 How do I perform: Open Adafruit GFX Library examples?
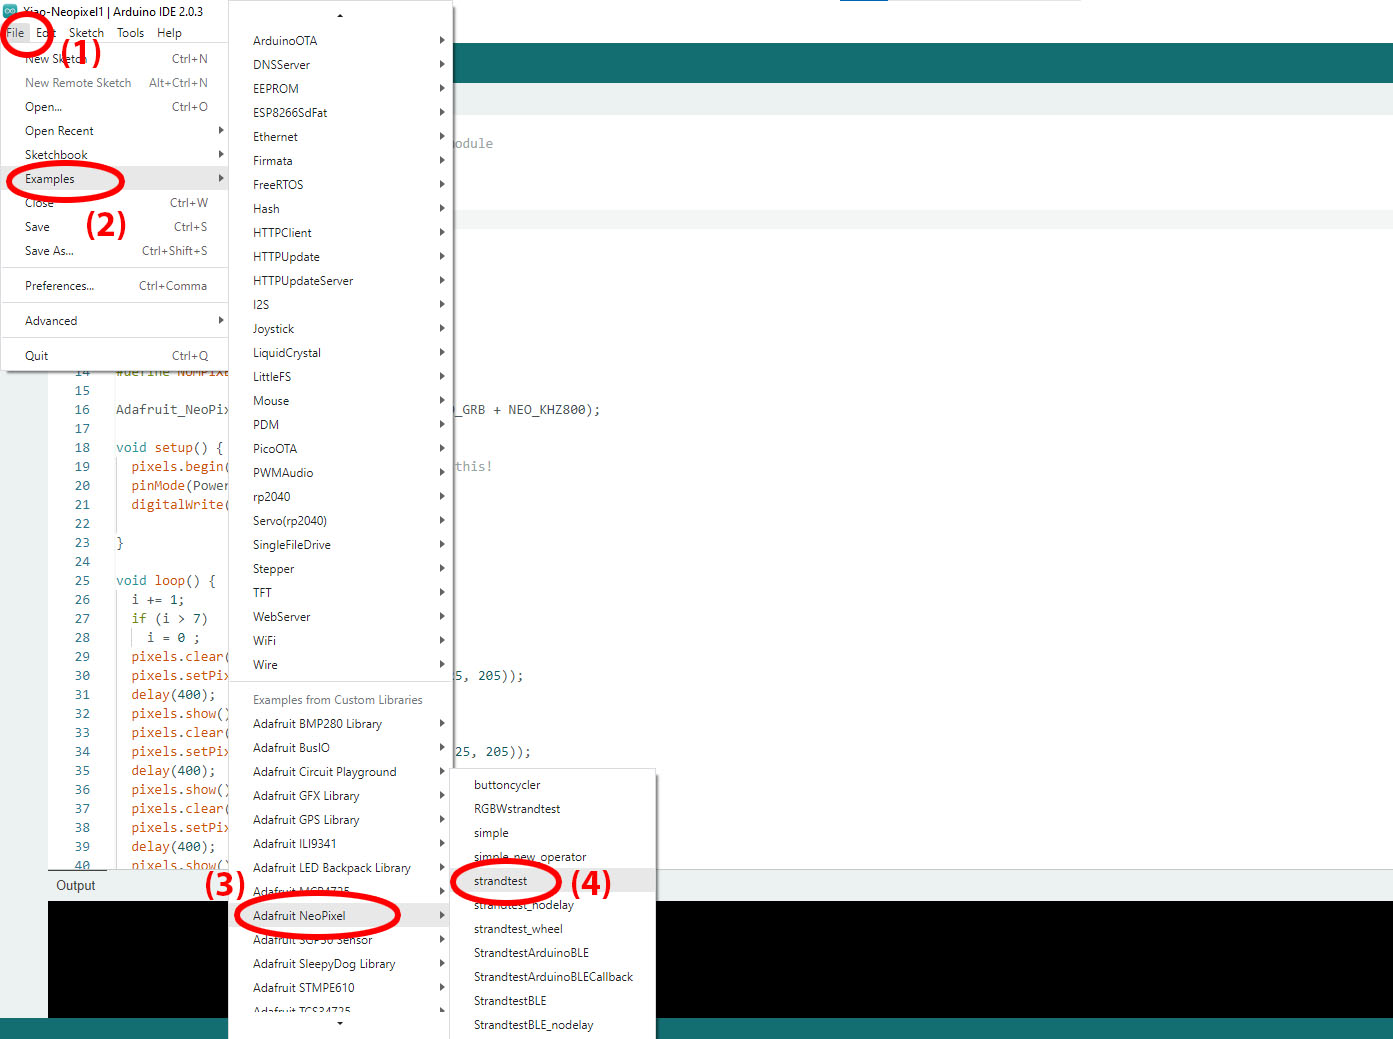tap(340, 796)
